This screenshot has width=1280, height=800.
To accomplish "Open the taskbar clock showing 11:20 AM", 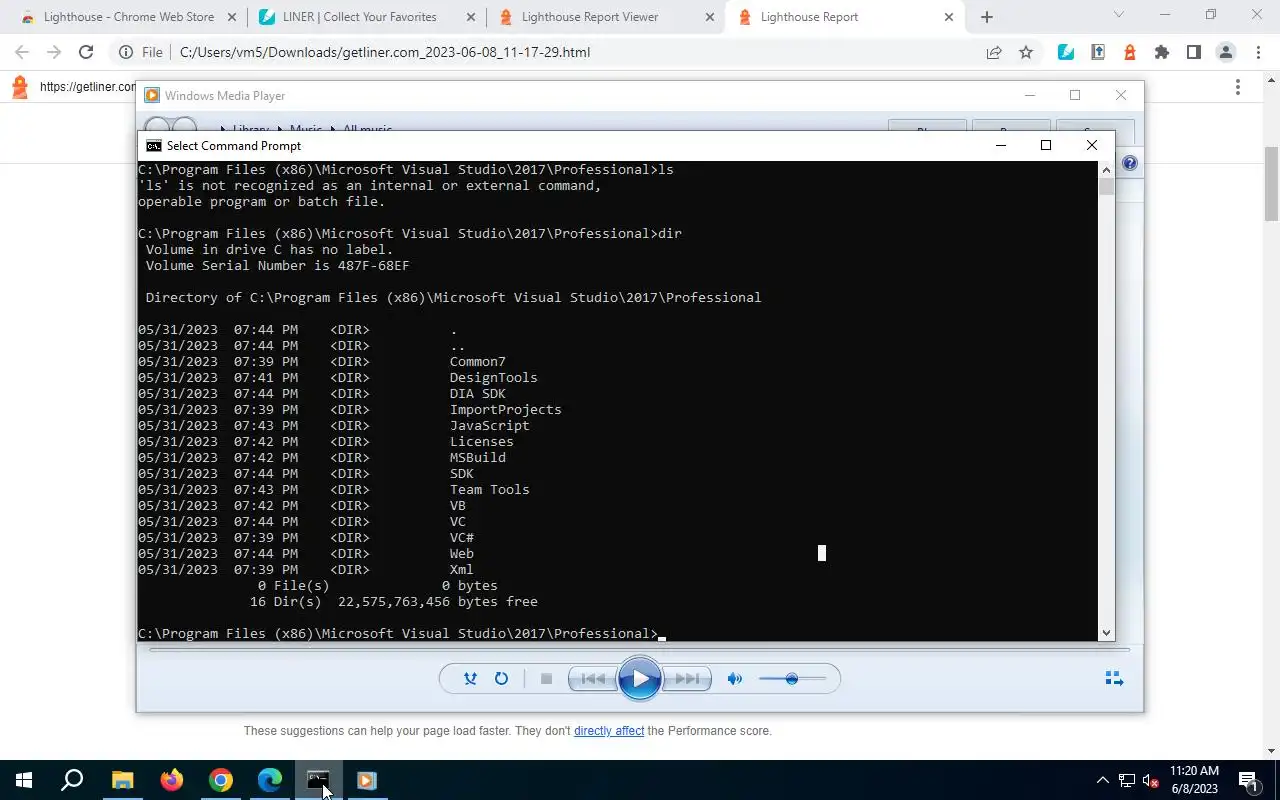I will 1194,780.
